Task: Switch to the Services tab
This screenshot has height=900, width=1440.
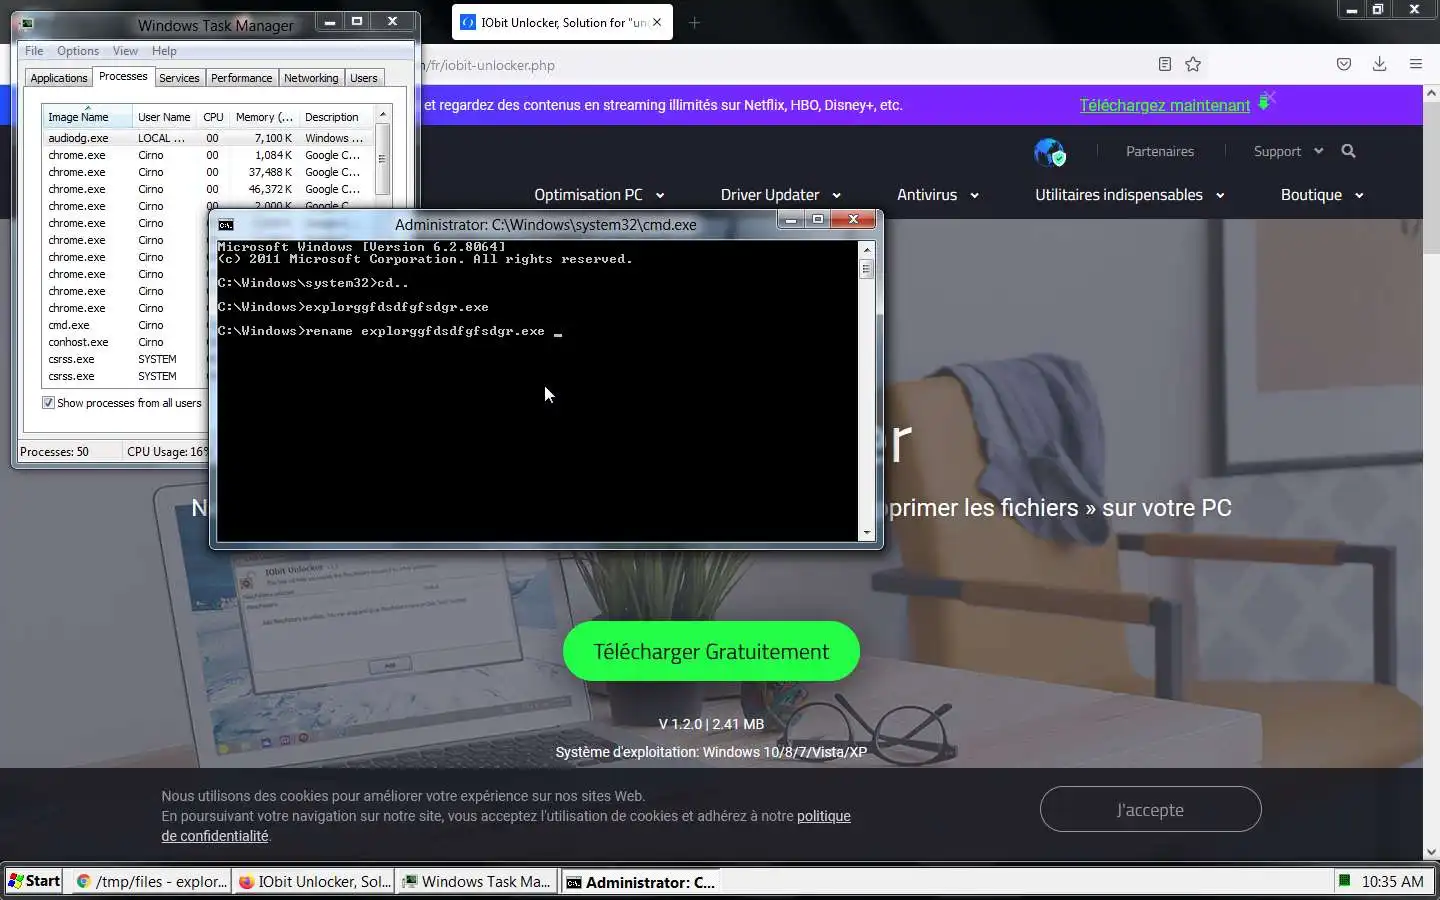Action: (179, 78)
